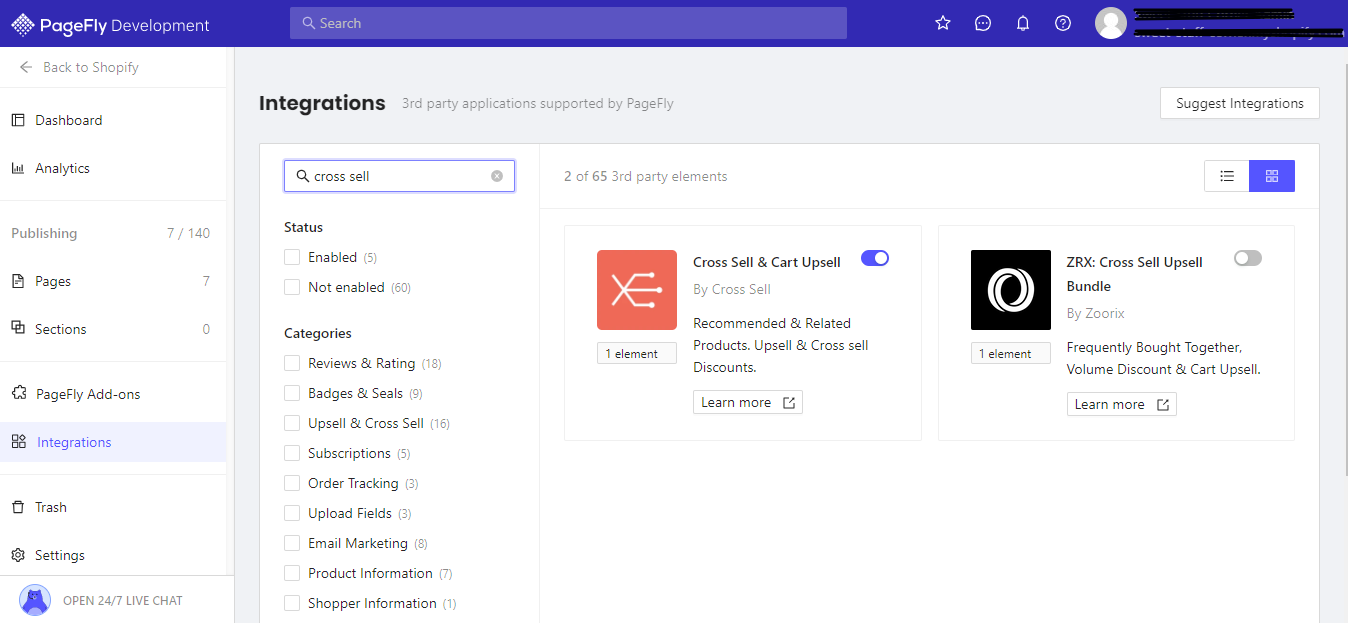Check the Subscriptions category

point(292,453)
